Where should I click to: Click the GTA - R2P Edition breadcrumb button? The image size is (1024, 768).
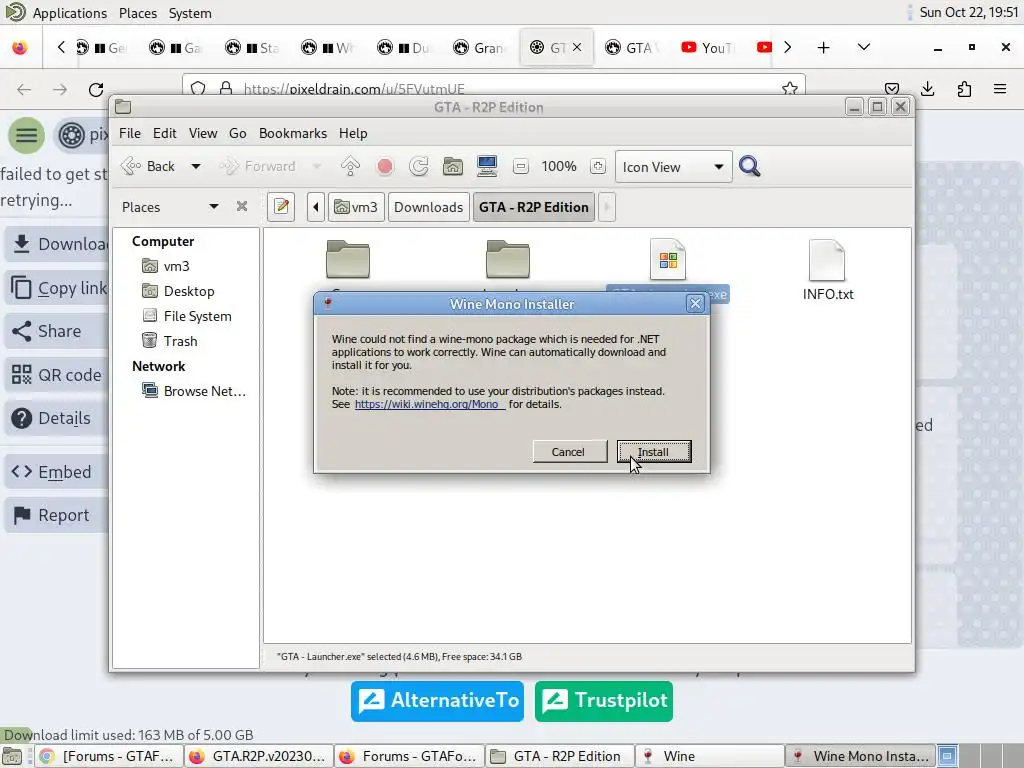(534, 207)
